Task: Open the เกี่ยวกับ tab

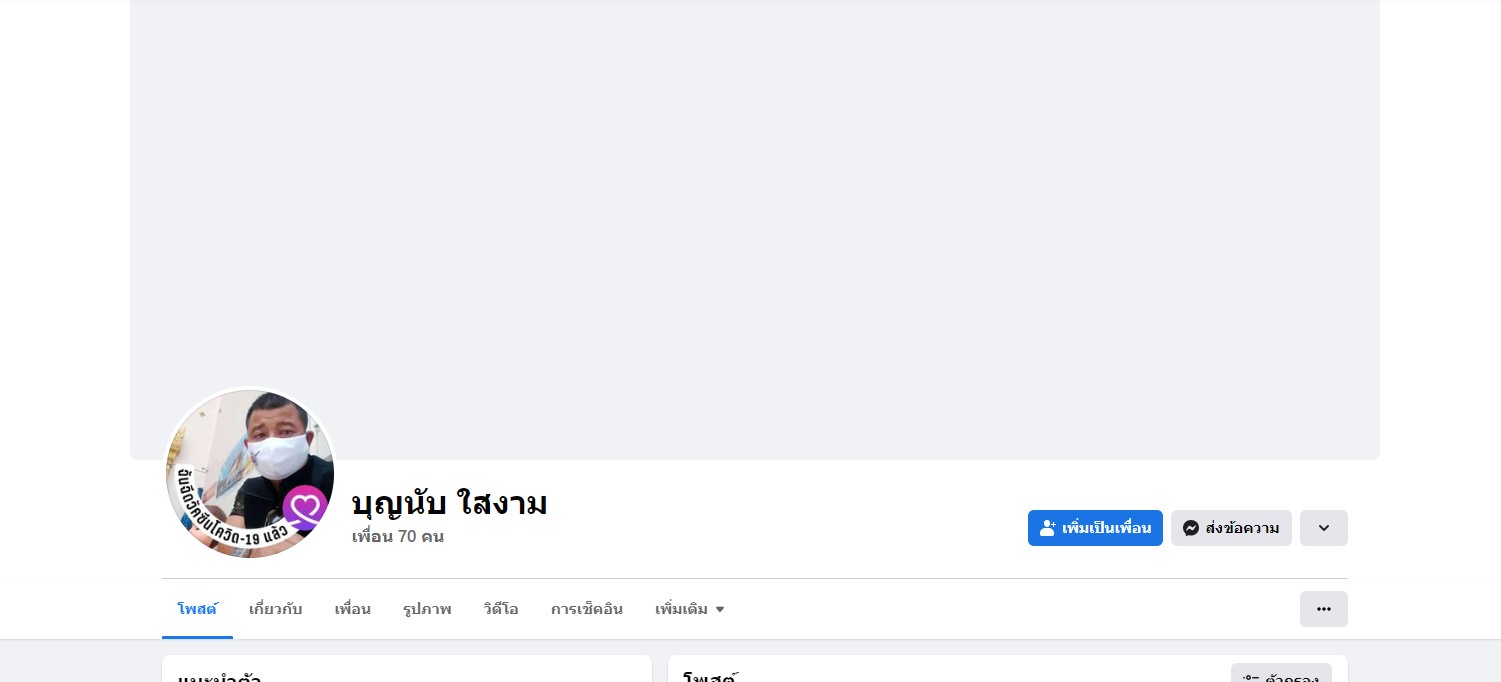Action: [x=275, y=609]
